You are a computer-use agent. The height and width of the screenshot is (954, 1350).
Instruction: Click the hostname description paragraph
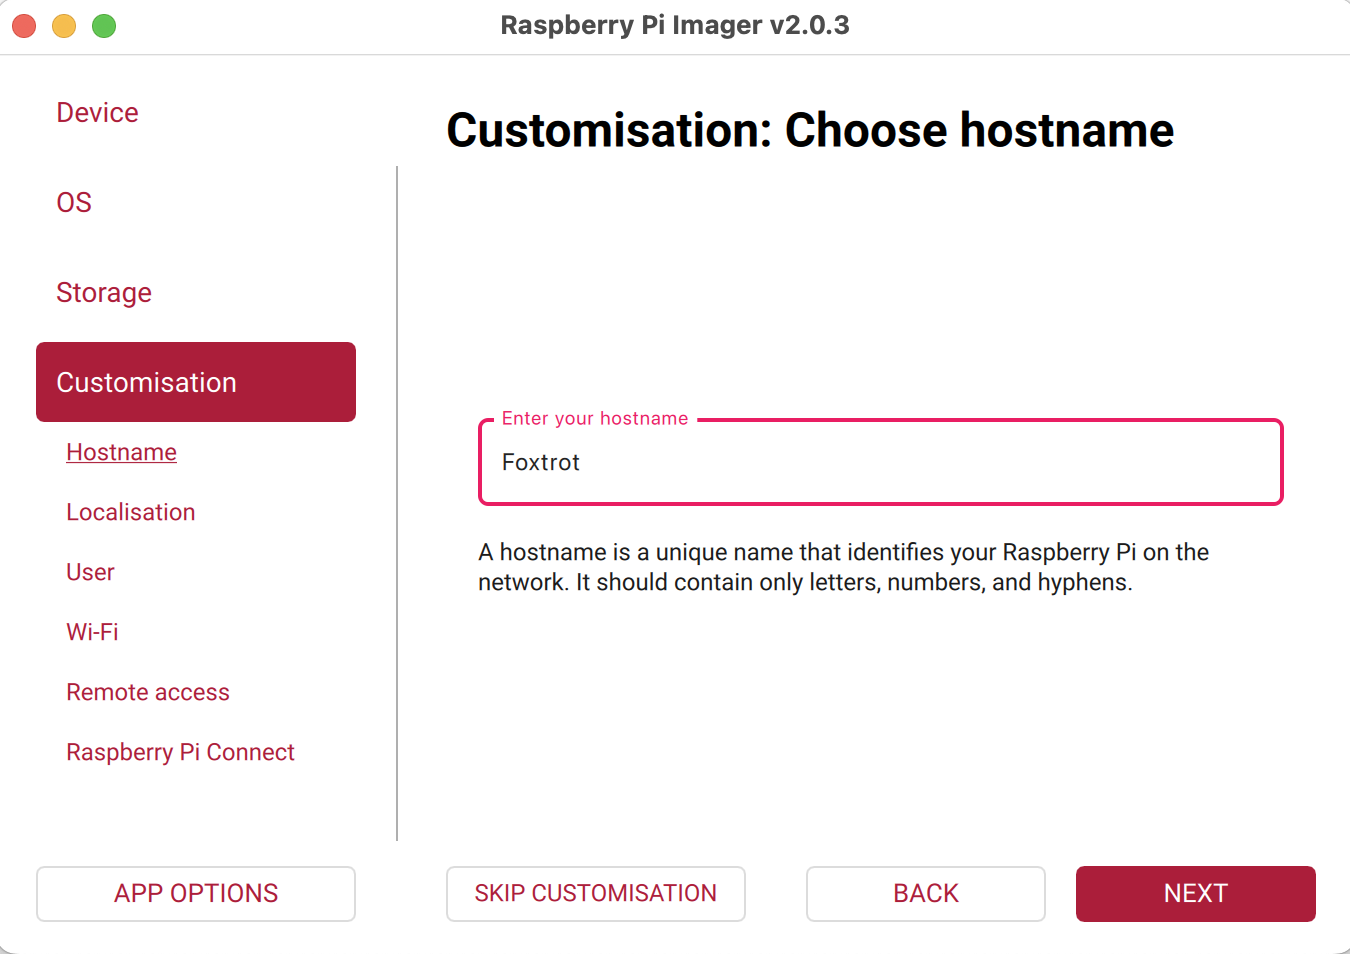(x=843, y=567)
